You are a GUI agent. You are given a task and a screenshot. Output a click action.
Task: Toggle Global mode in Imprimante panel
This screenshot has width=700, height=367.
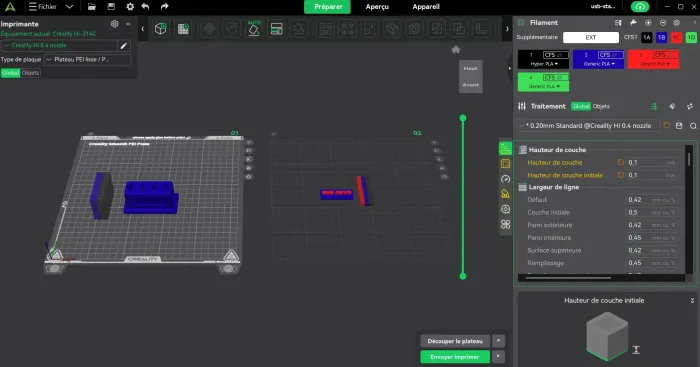point(10,73)
